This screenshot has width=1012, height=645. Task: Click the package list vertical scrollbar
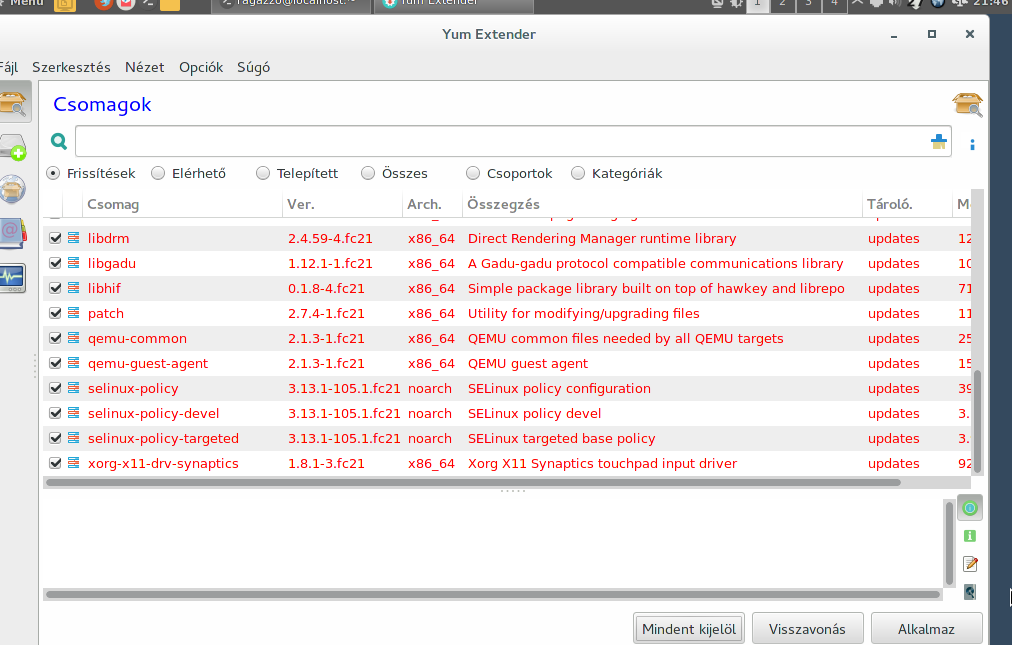click(977, 422)
